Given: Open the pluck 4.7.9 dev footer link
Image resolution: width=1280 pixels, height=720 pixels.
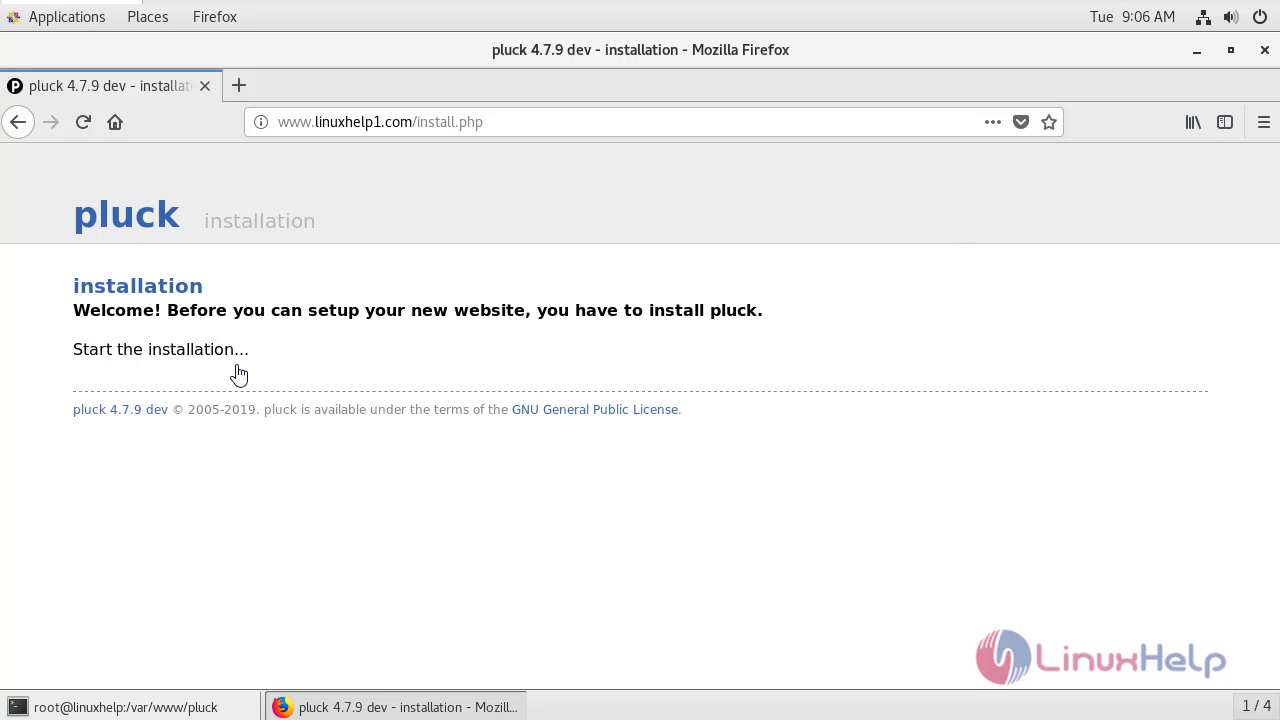Looking at the screenshot, I should pos(120,409).
